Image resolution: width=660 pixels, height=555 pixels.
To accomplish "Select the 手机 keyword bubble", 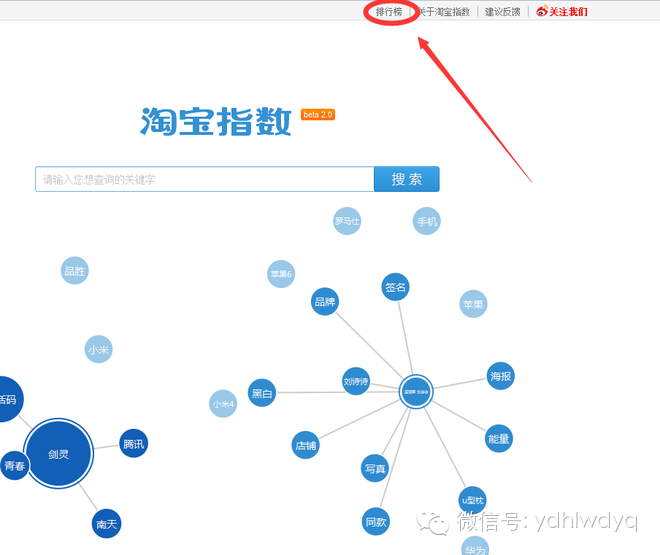I will coord(427,221).
